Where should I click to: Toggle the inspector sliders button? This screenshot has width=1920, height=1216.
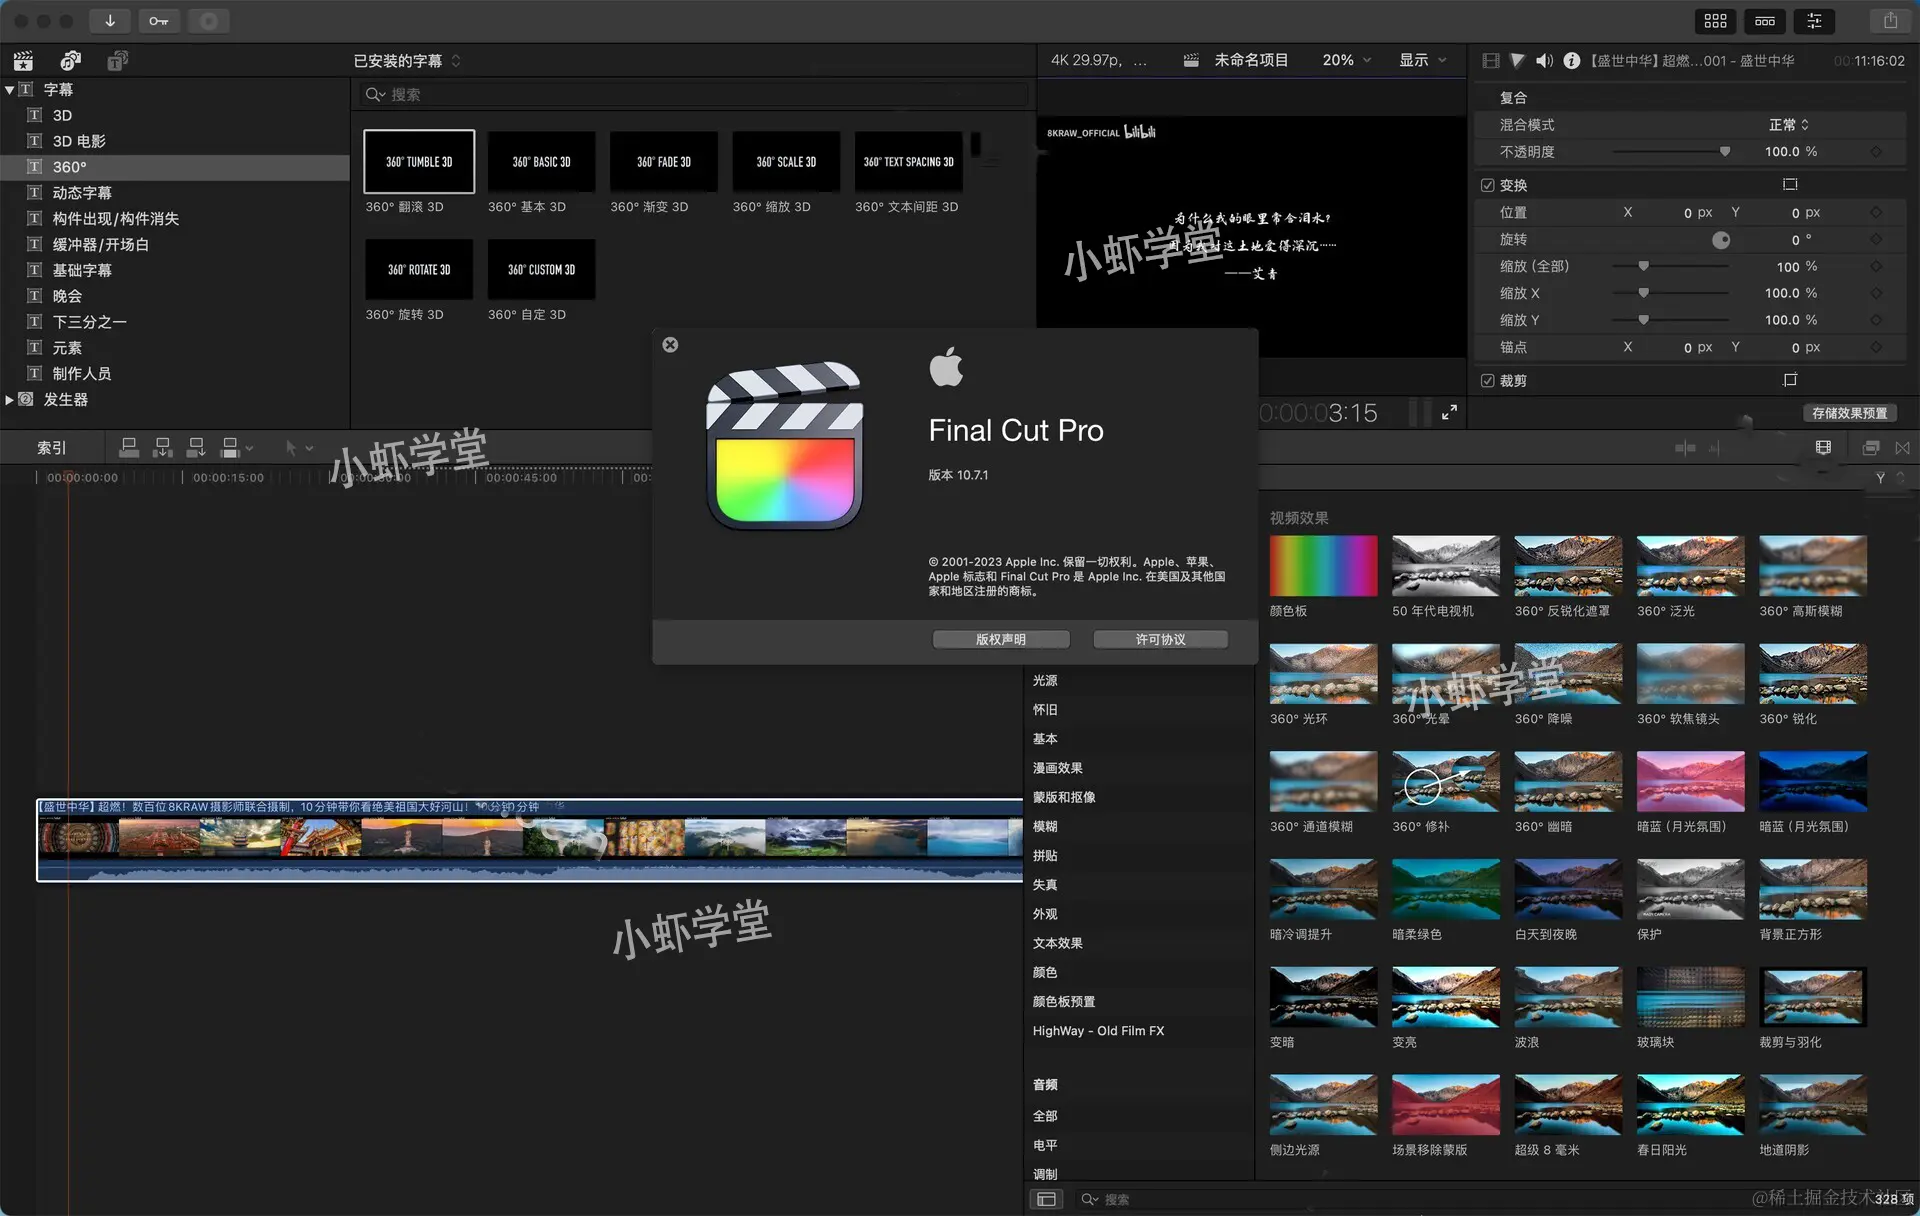(1814, 21)
